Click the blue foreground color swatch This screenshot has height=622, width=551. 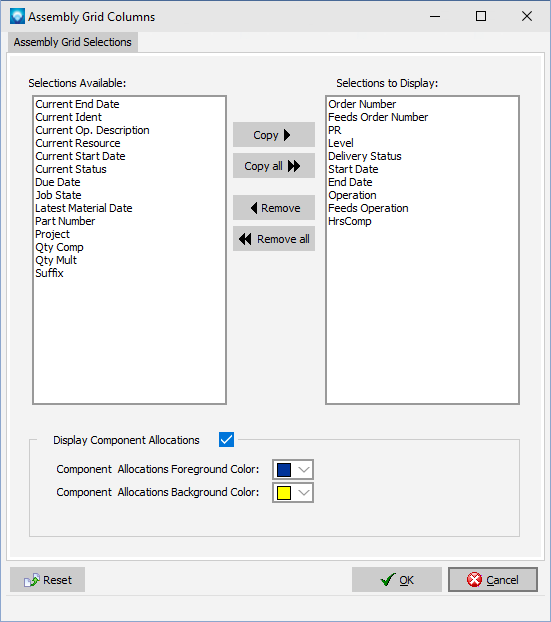[x=284, y=470]
